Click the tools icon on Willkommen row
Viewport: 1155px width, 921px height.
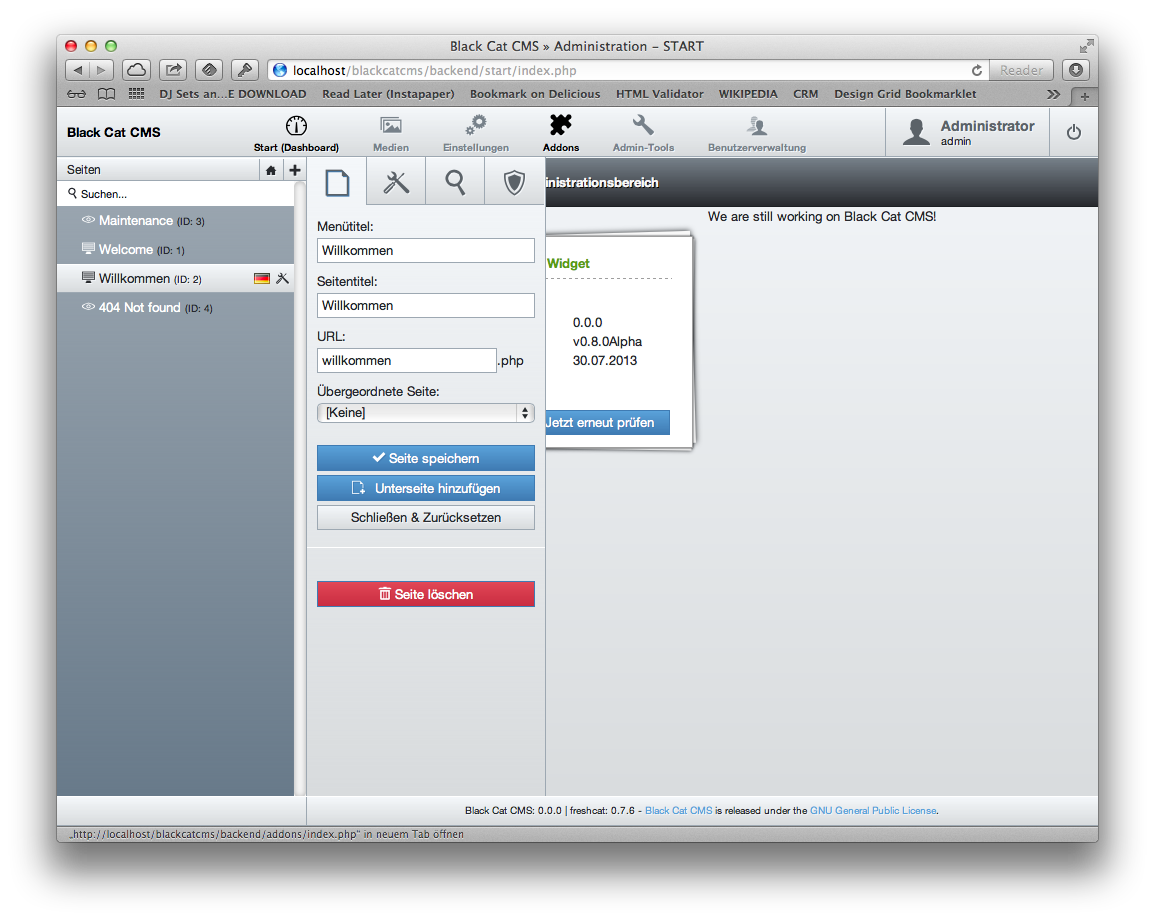[x=282, y=279]
